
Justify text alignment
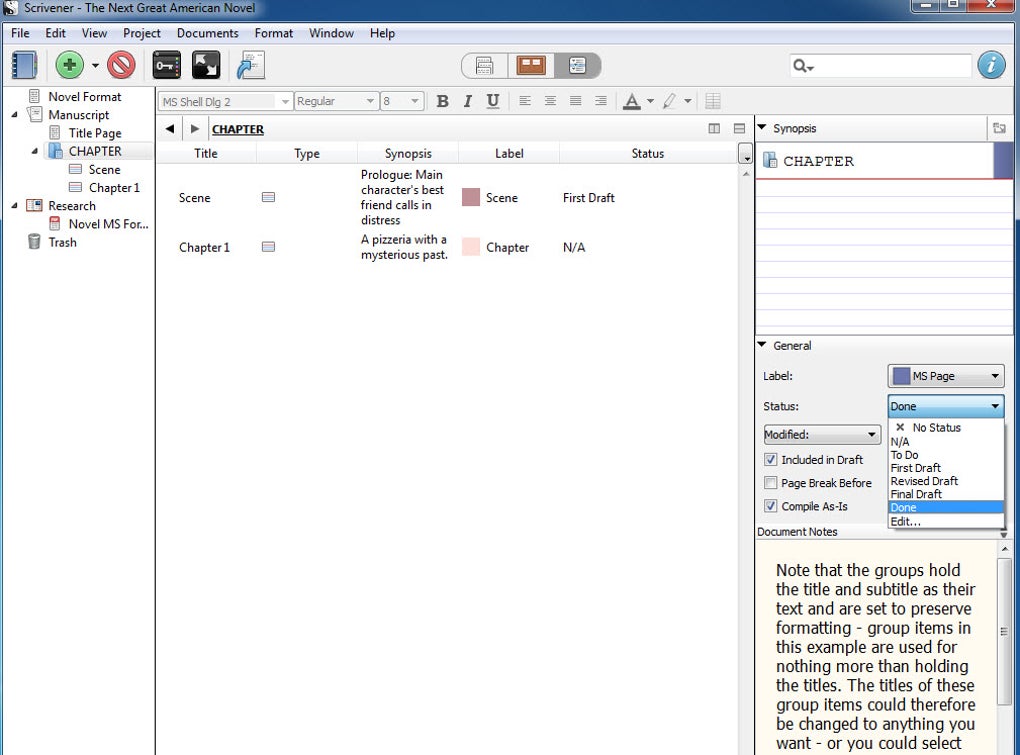point(576,101)
